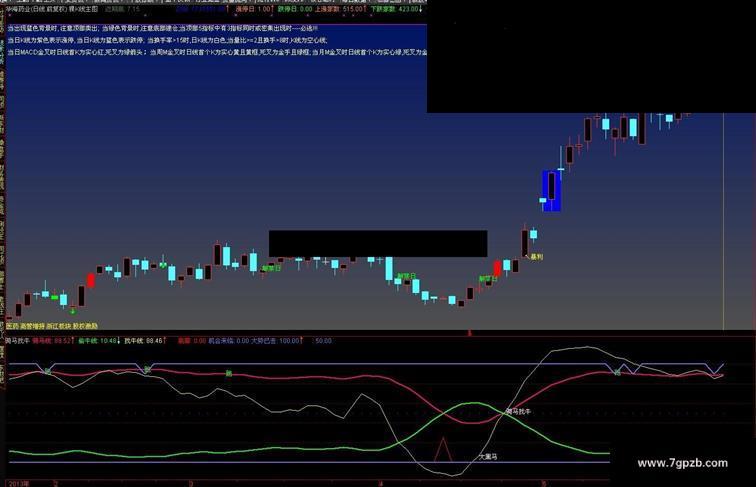The width and height of the screenshot is (756, 487).
Task: Select the blue-highlighted candlestick
Action: pyautogui.click(x=552, y=191)
